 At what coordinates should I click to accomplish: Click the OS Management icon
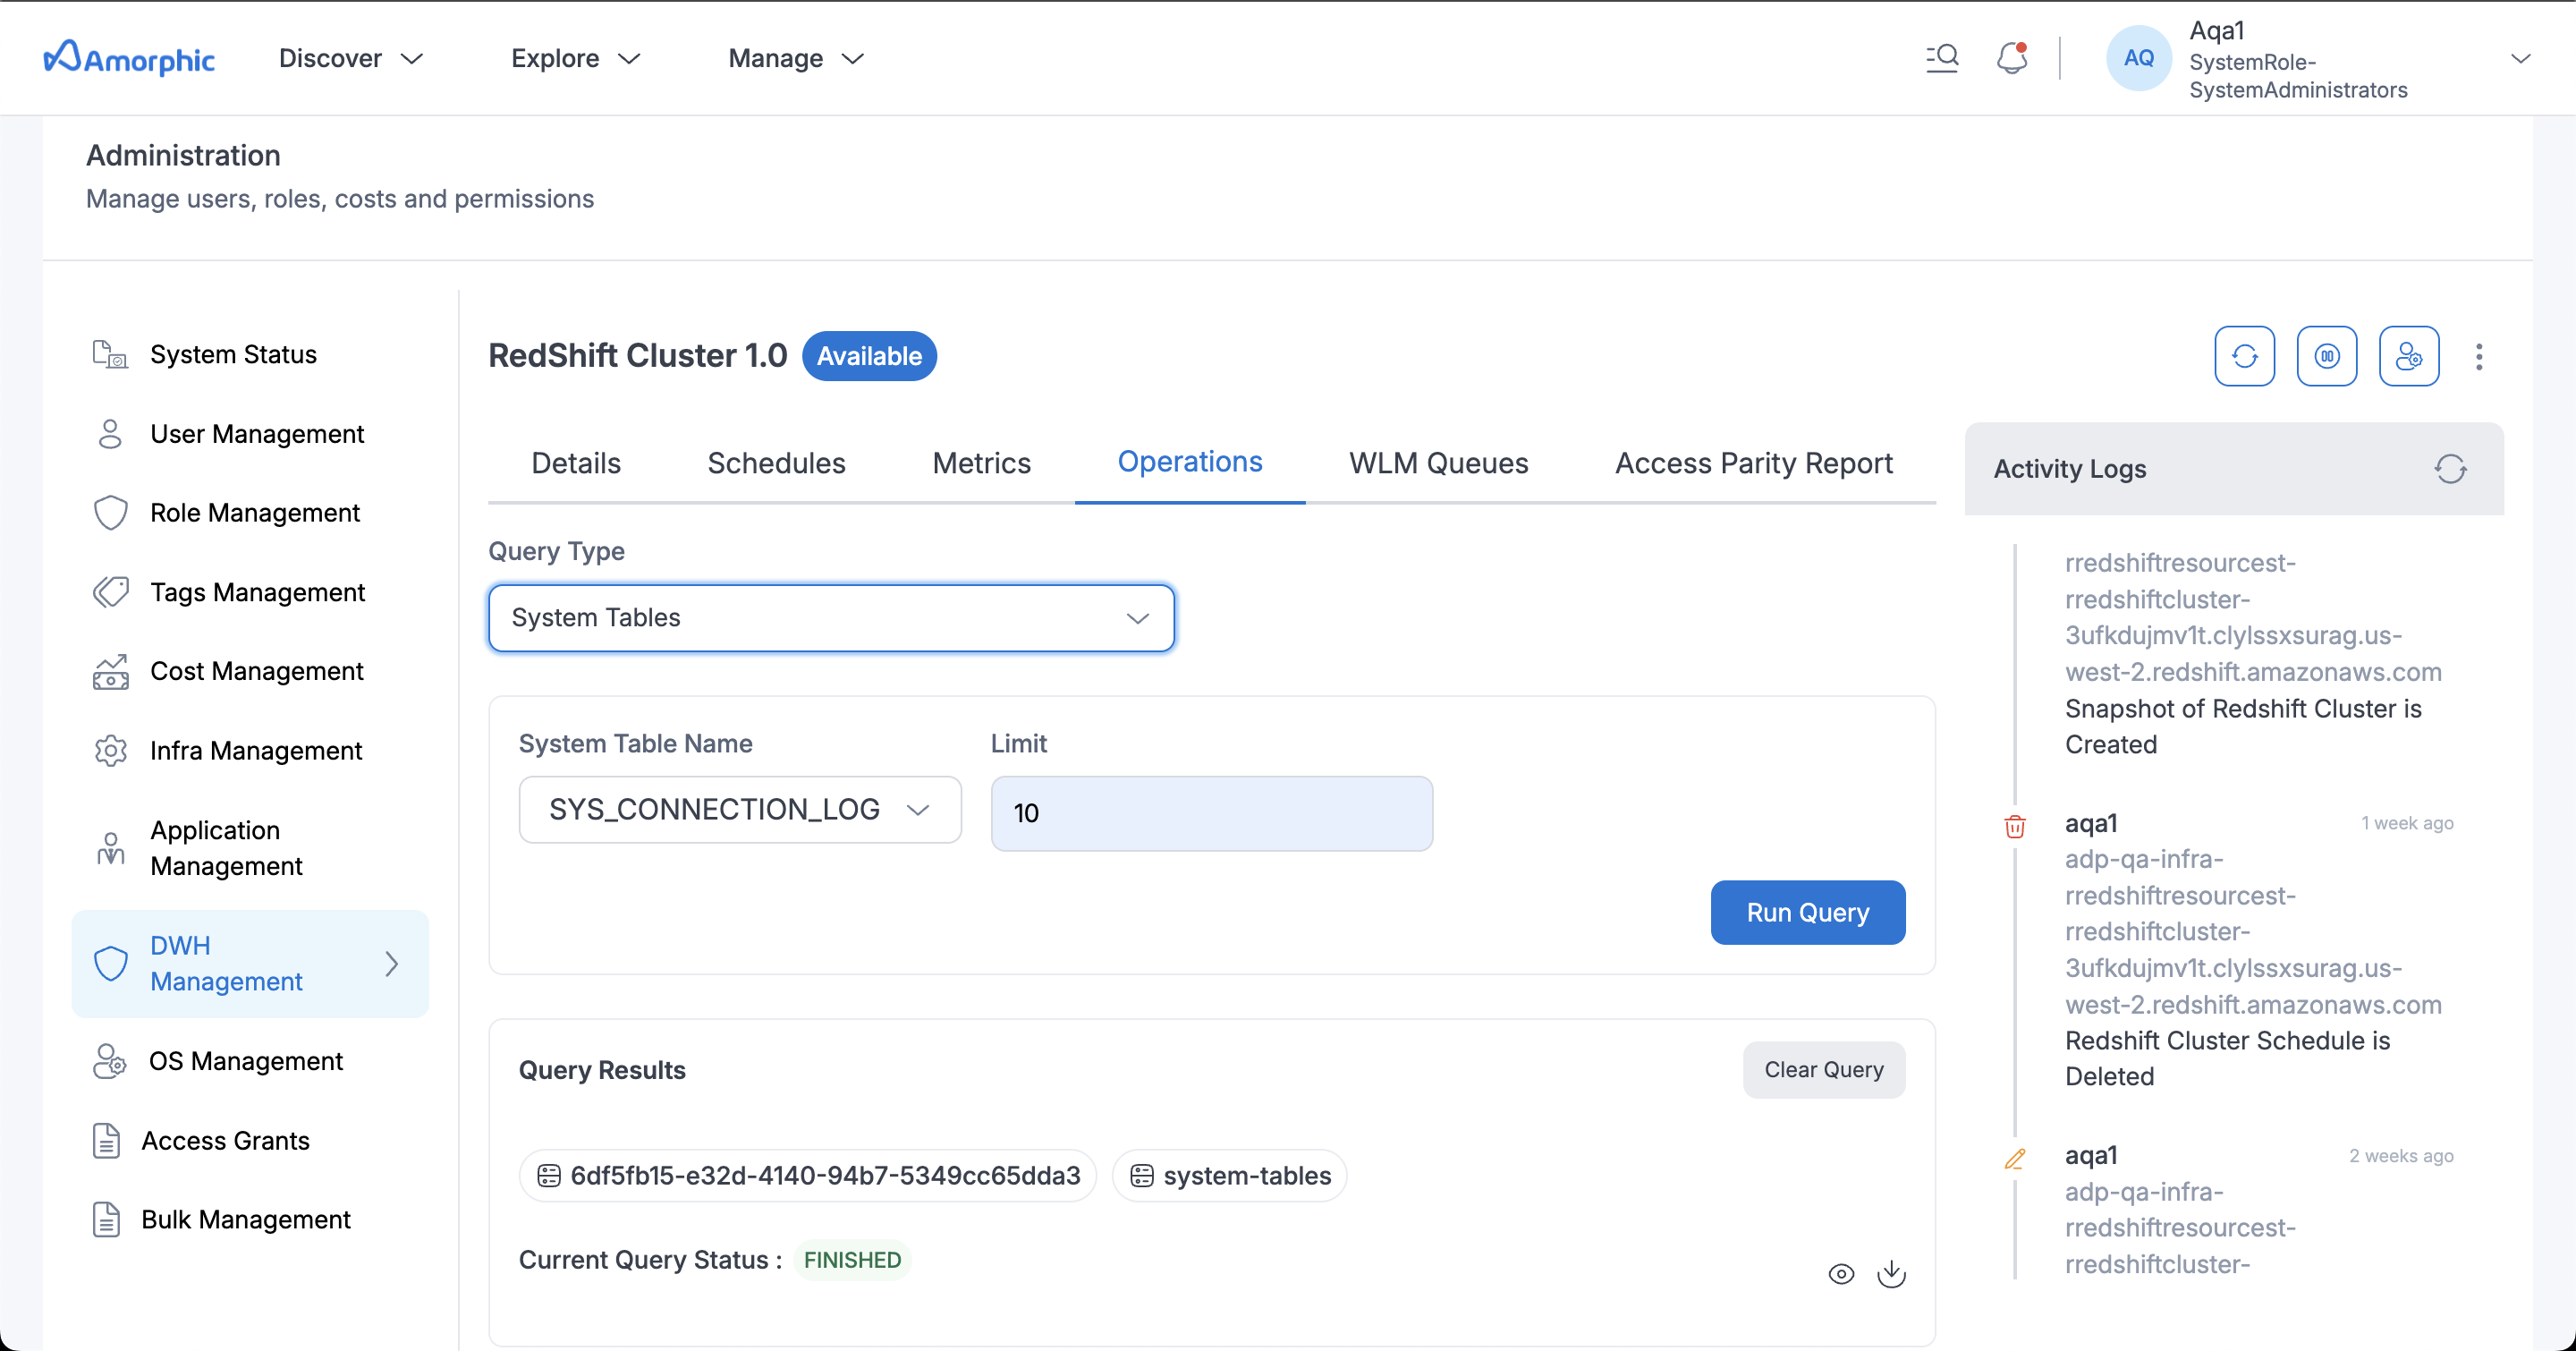pos(109,1061)
